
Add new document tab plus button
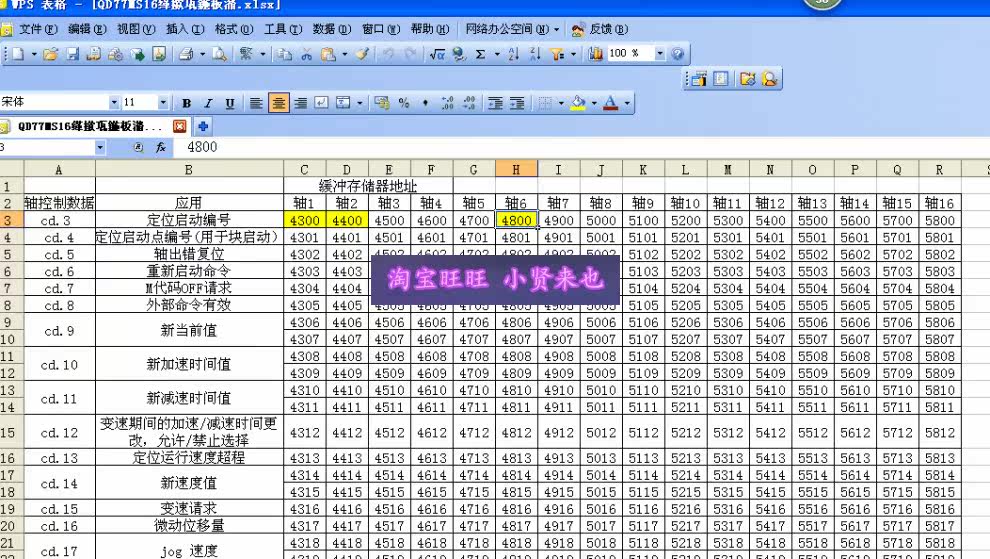[x=203, y=126]
